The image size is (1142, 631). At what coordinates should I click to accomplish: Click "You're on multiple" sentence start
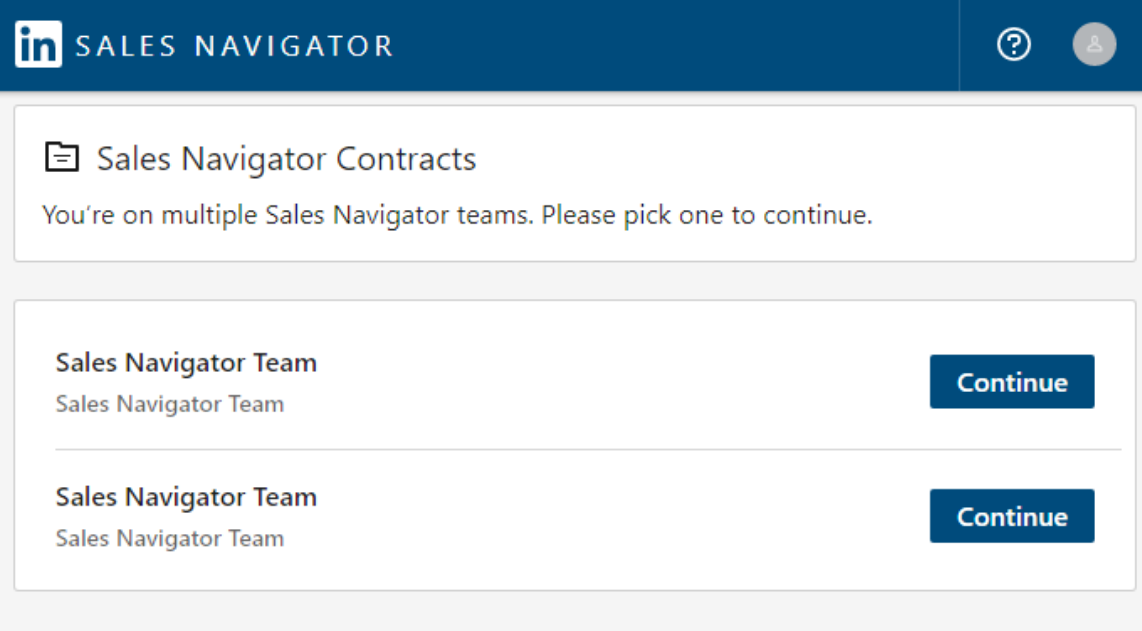pyautogui.click(x=150, y=215)
